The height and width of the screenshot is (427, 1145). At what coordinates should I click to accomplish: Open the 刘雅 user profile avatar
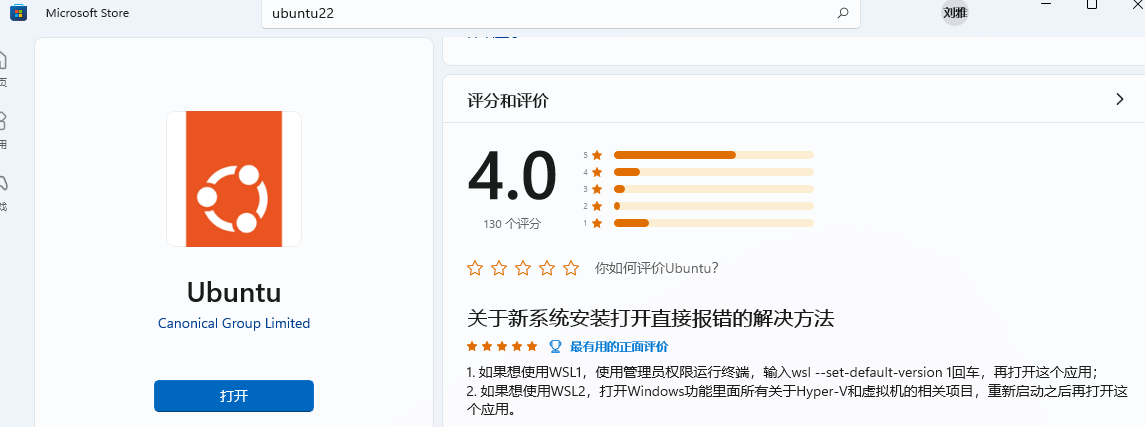tap(954, 12)
